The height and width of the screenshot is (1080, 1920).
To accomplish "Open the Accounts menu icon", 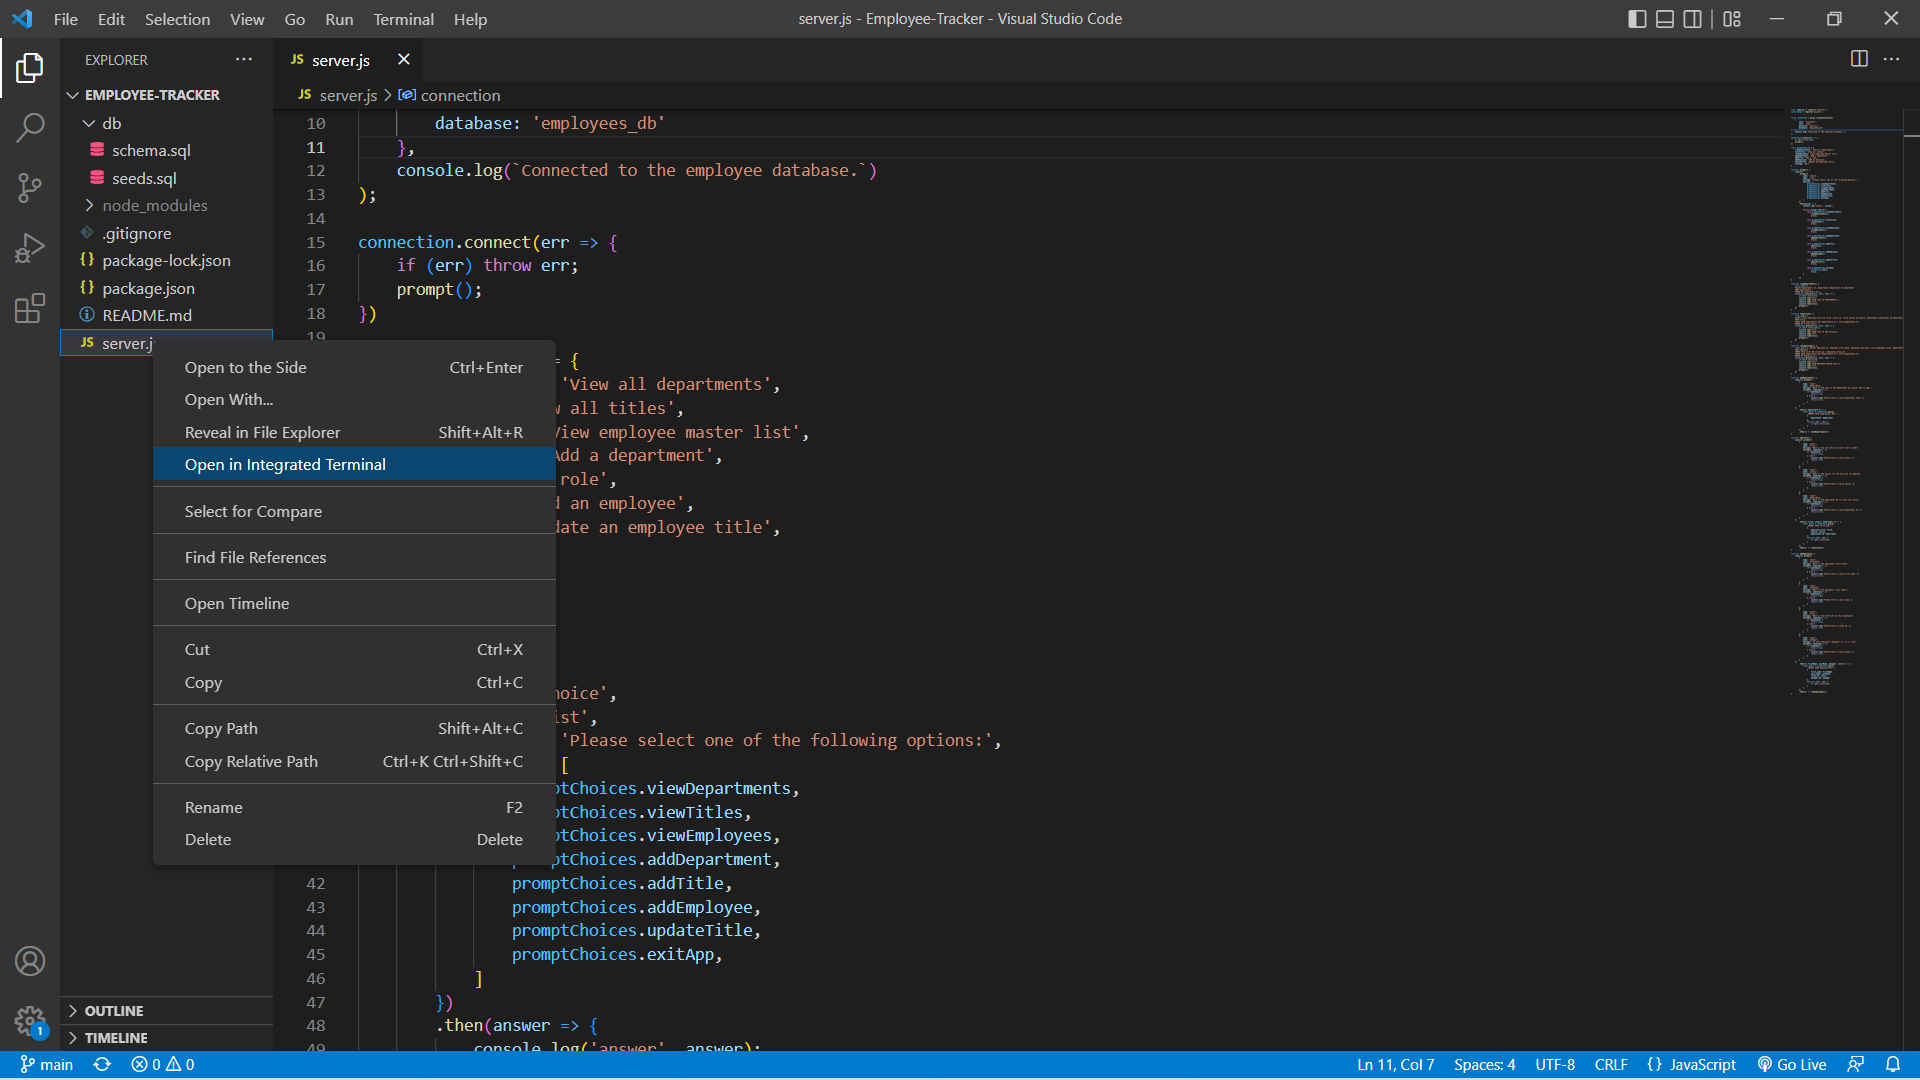I will [x=30, y=961].
